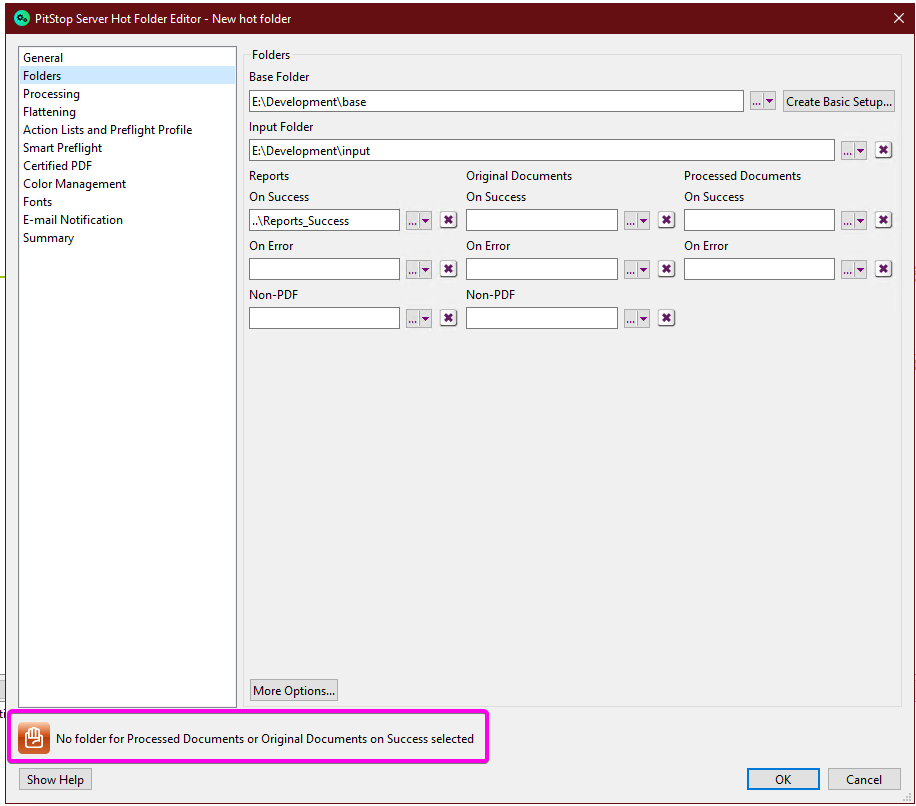Focus Original Documents Non-PDF field

click(x=542, y=319)
